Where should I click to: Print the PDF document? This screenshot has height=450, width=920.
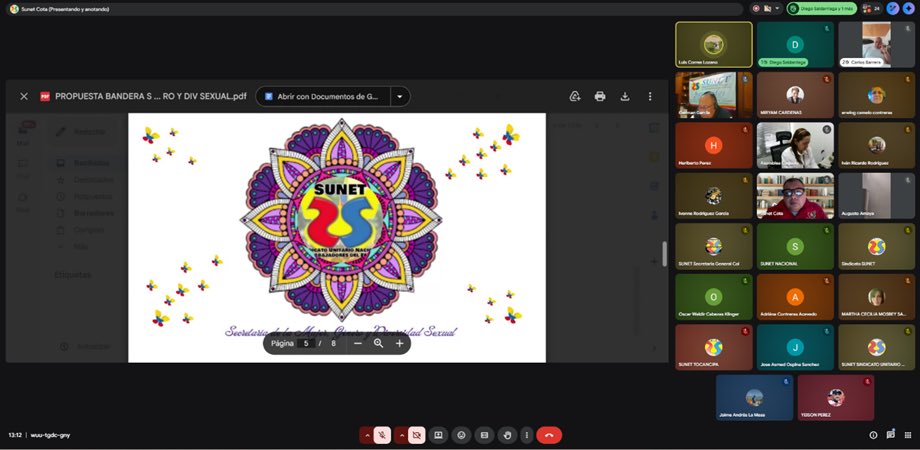600,96
